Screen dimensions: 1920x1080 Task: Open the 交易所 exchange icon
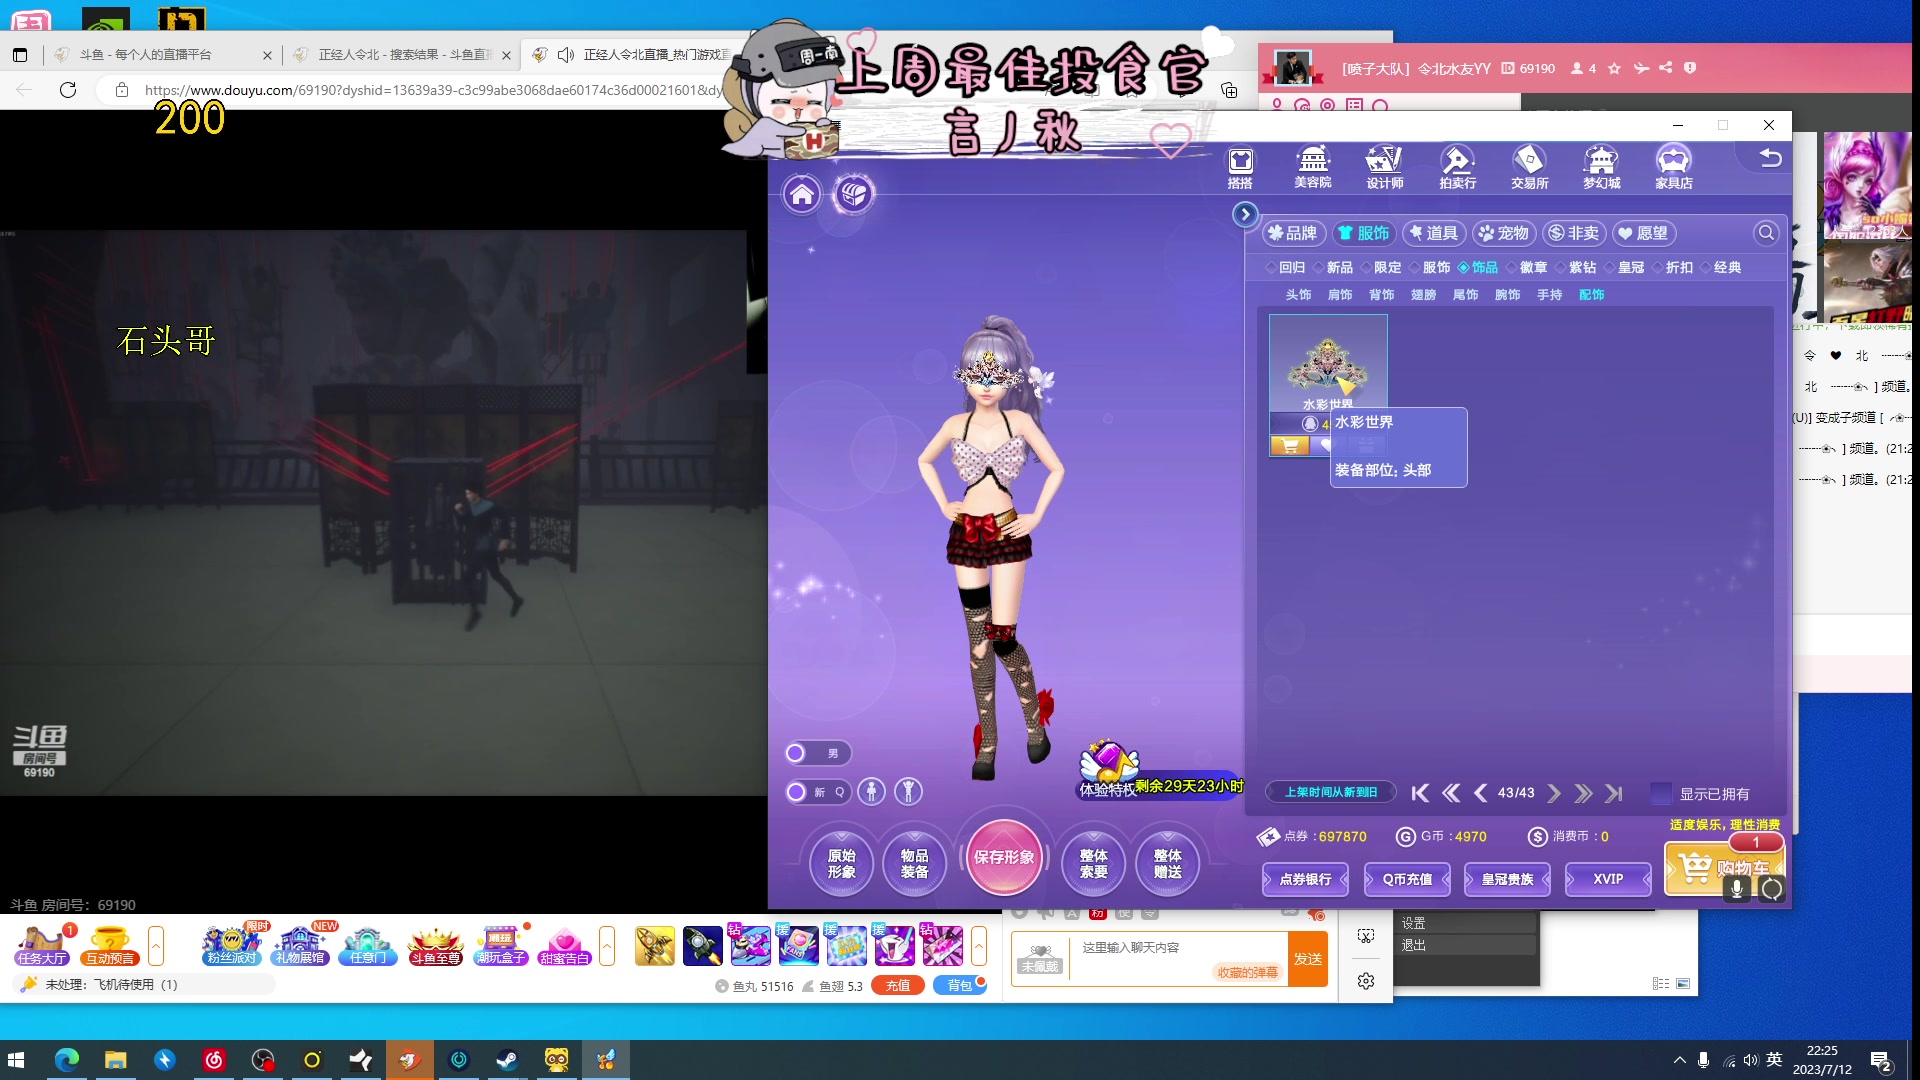pyautogui.click(x=1529, y=167)
